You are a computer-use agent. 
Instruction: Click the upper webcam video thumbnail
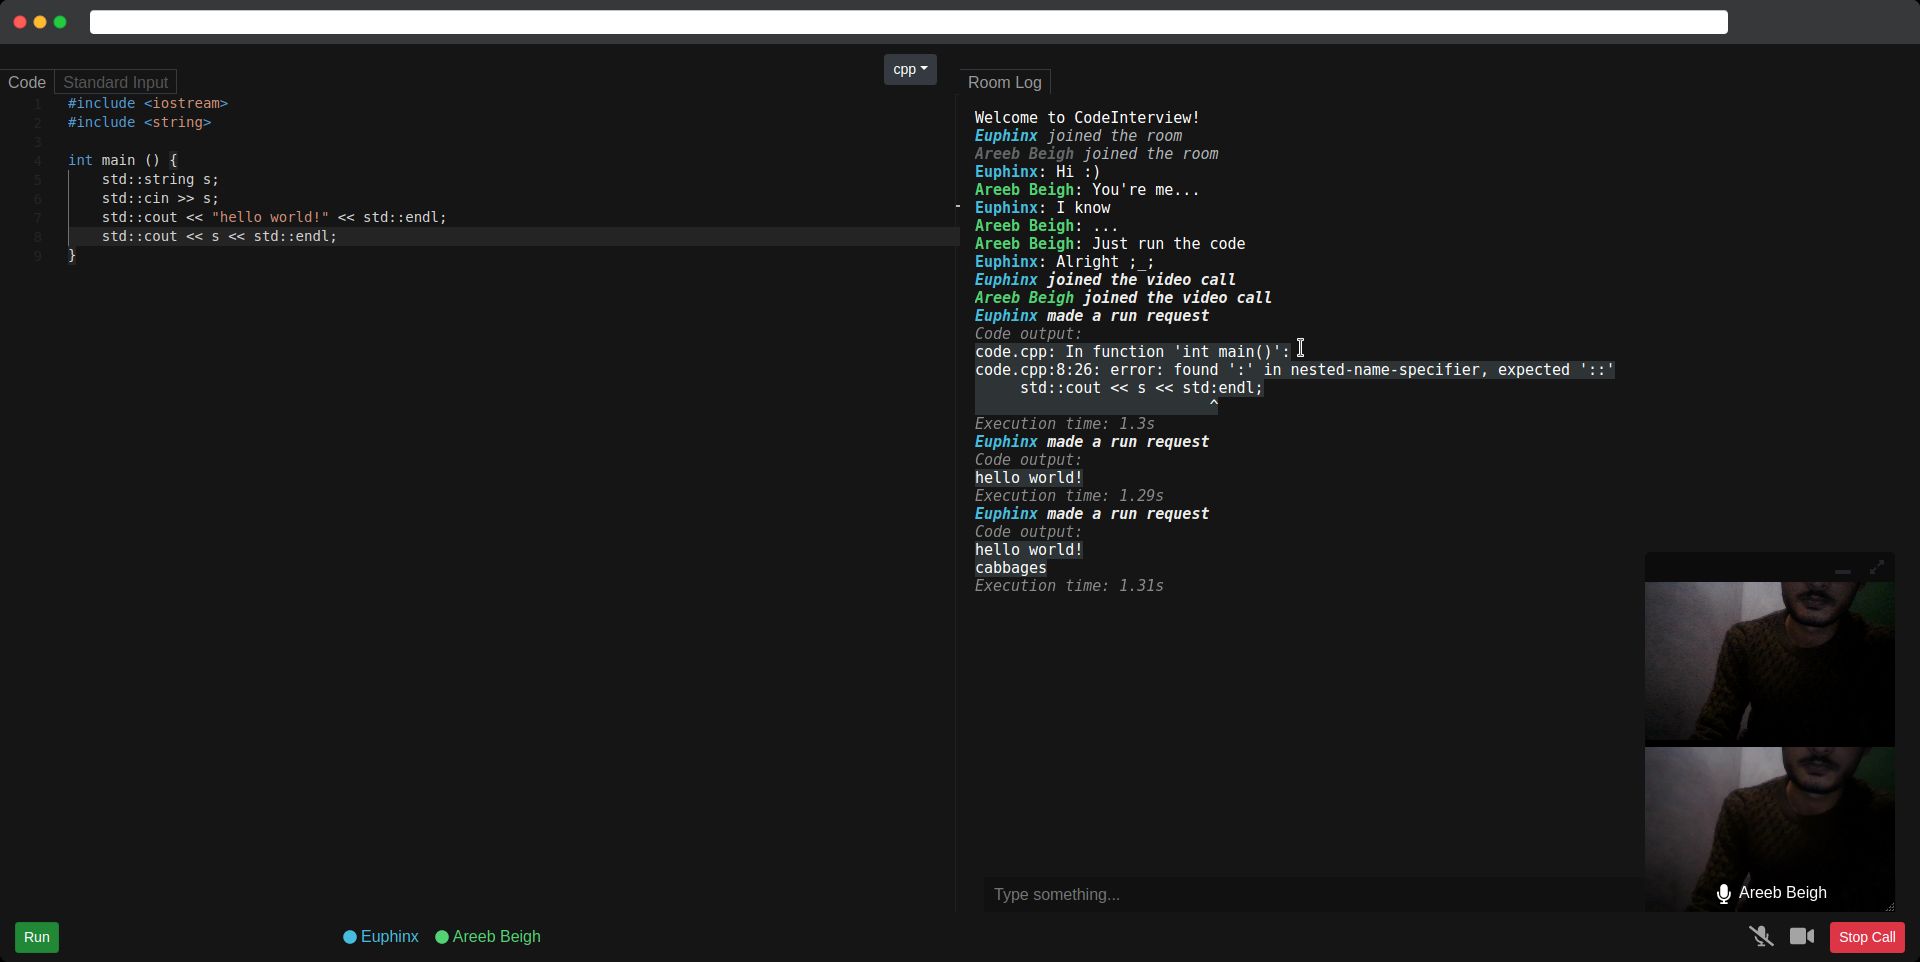pos(1770,662)
